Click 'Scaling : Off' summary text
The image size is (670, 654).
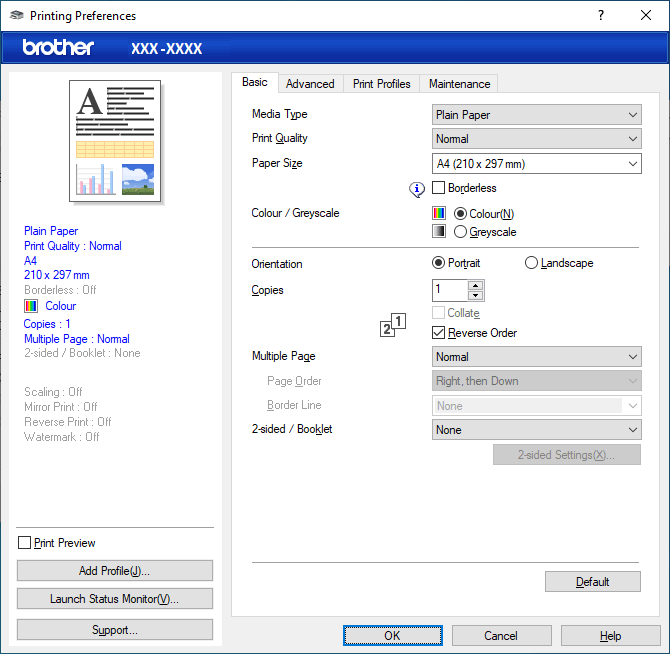[53, 392]
